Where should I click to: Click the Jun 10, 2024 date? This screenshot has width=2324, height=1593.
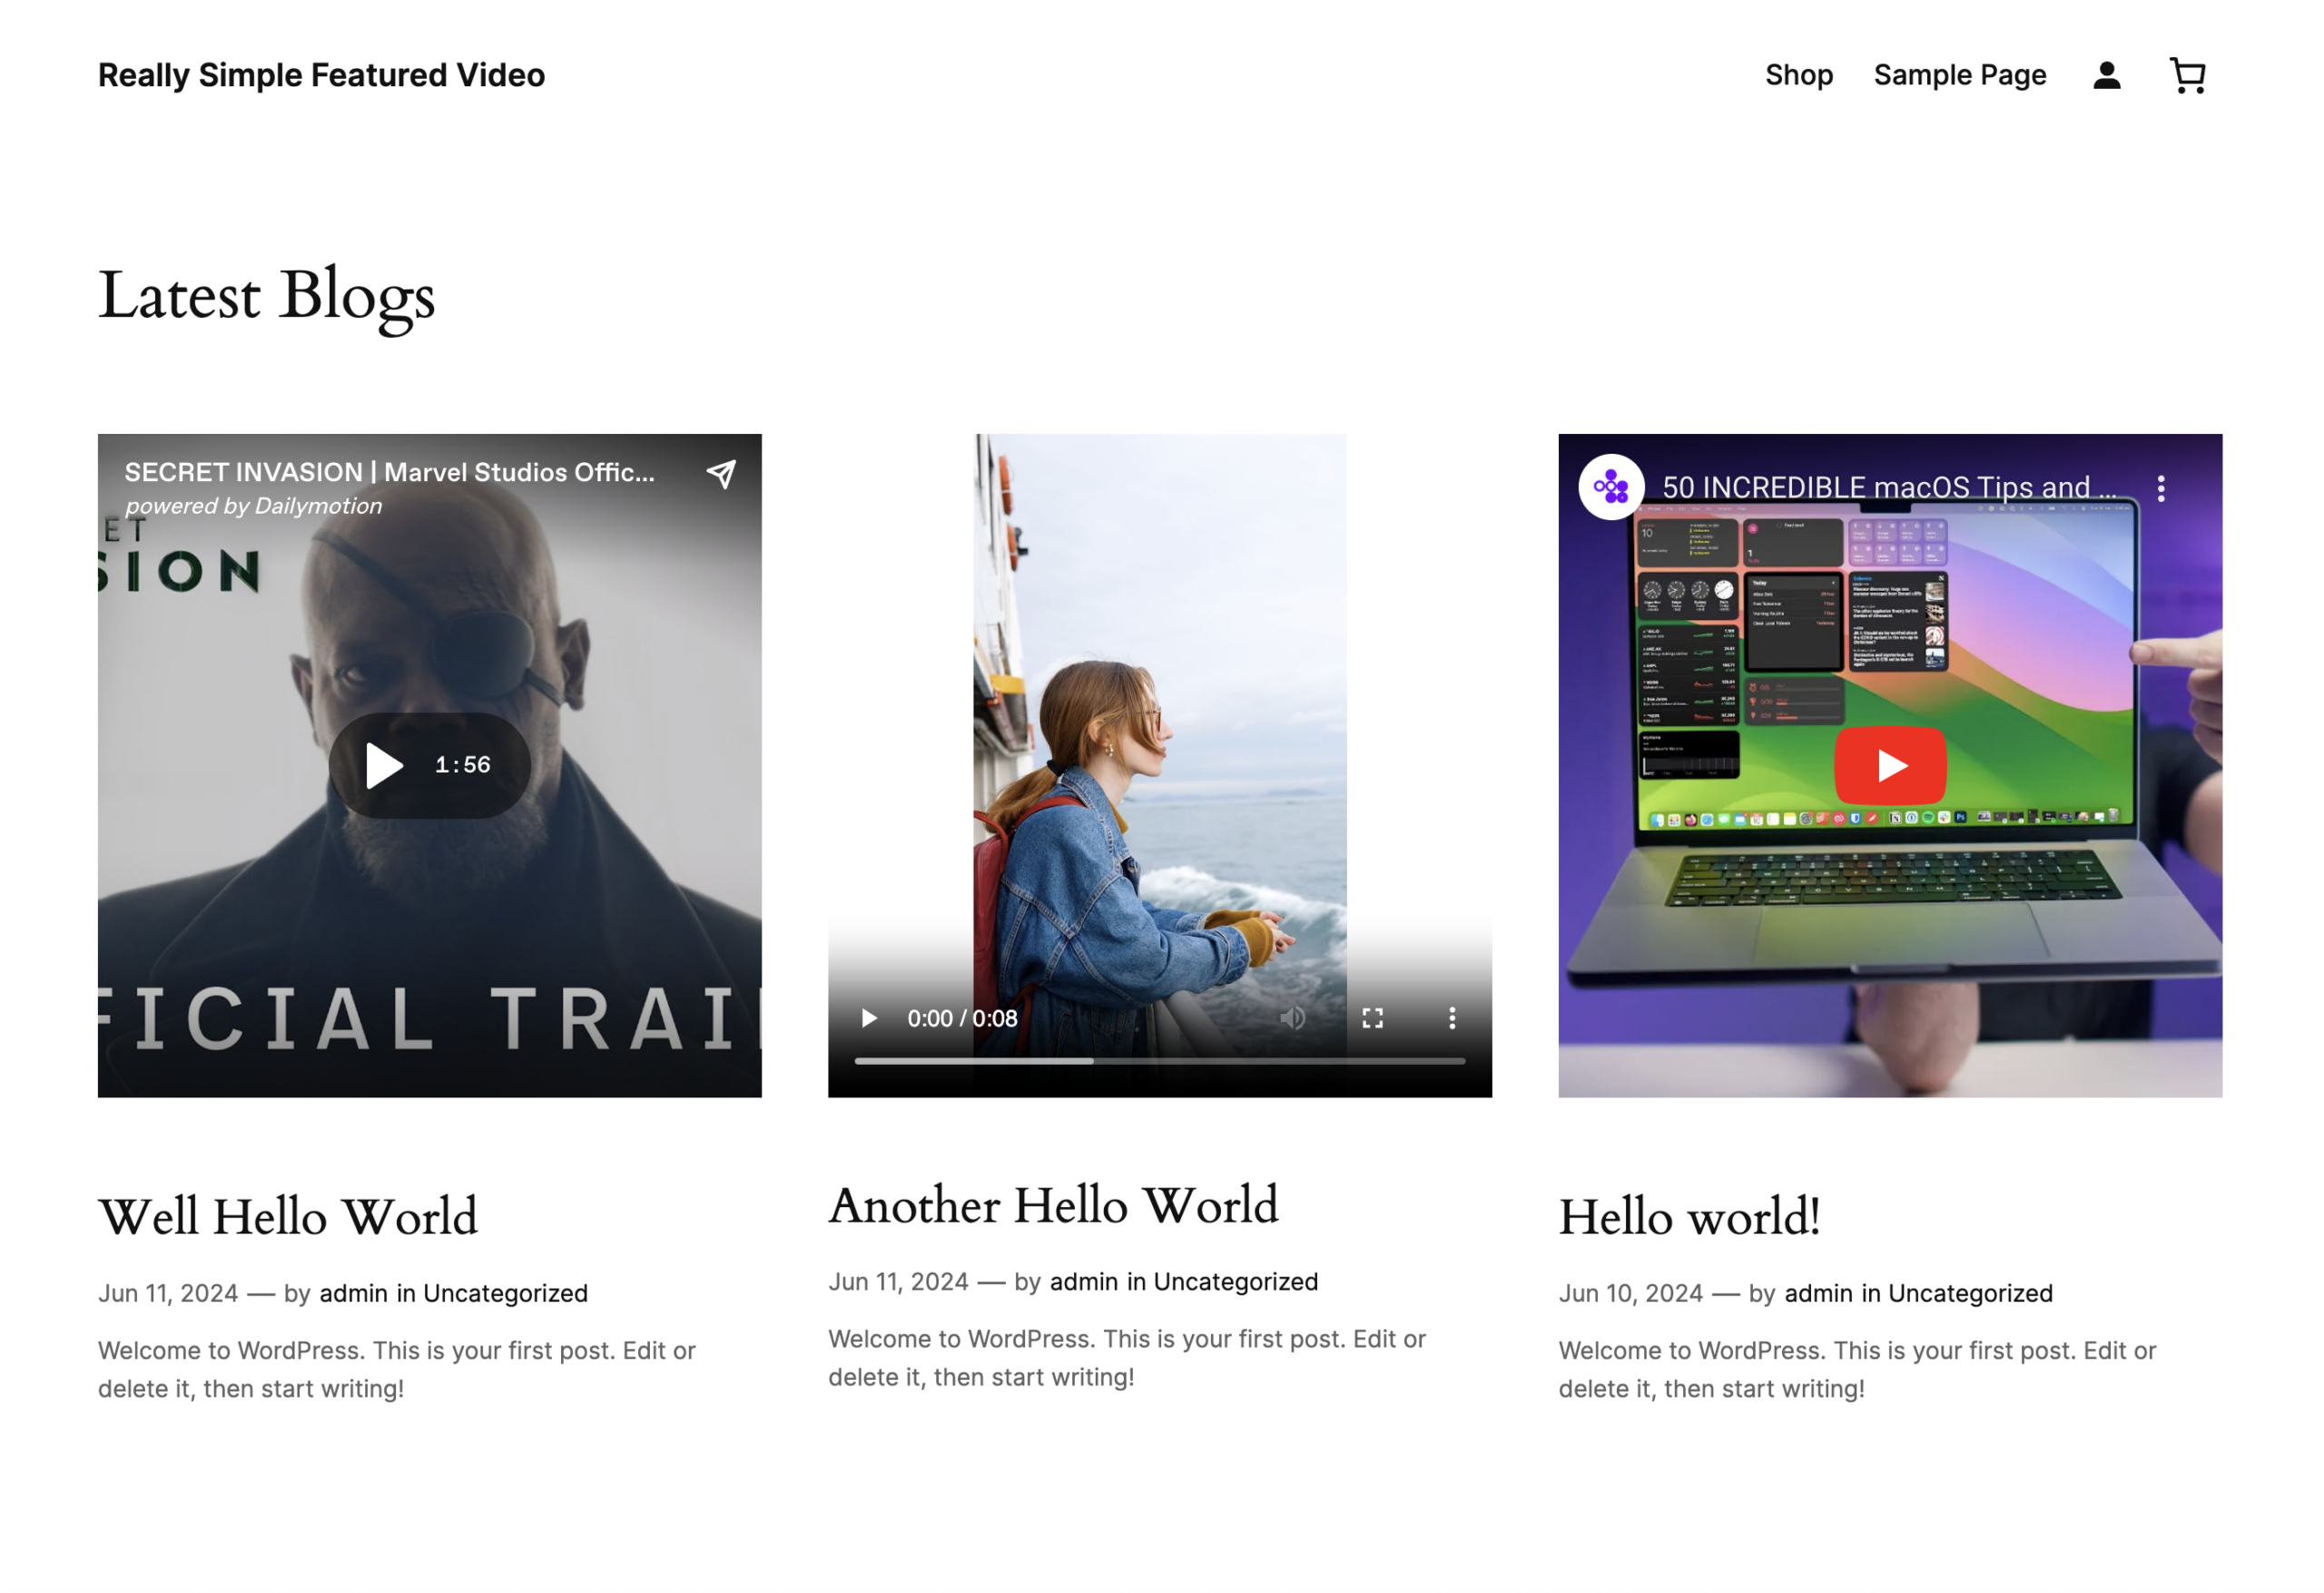point(1630,1293)
